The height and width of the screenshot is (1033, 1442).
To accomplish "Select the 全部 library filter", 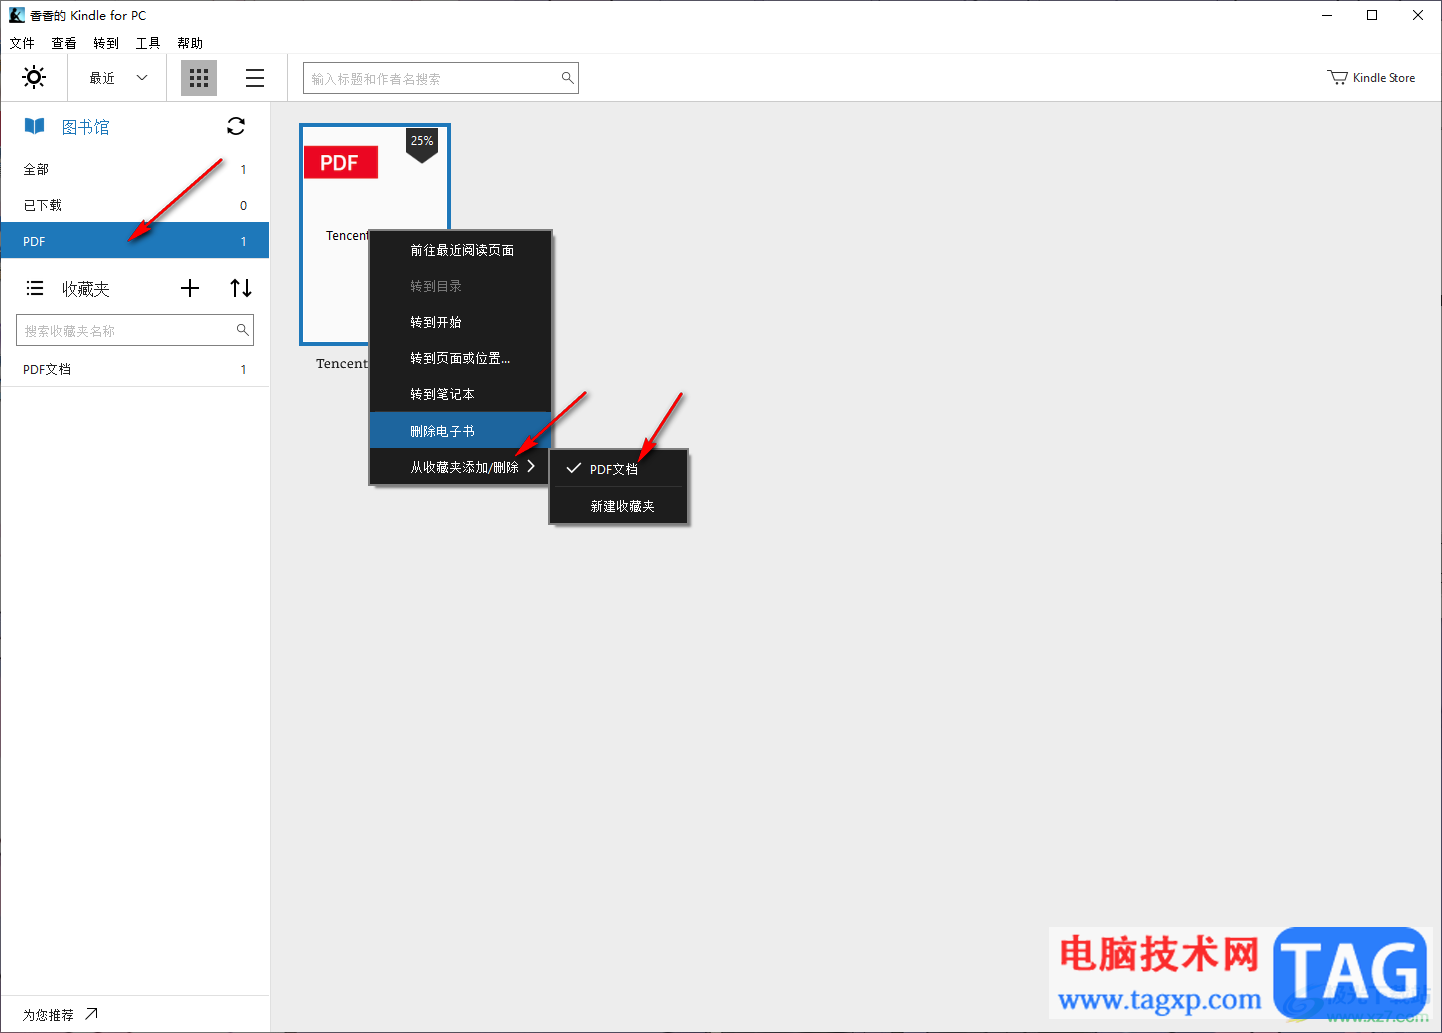I will (135, 169).
